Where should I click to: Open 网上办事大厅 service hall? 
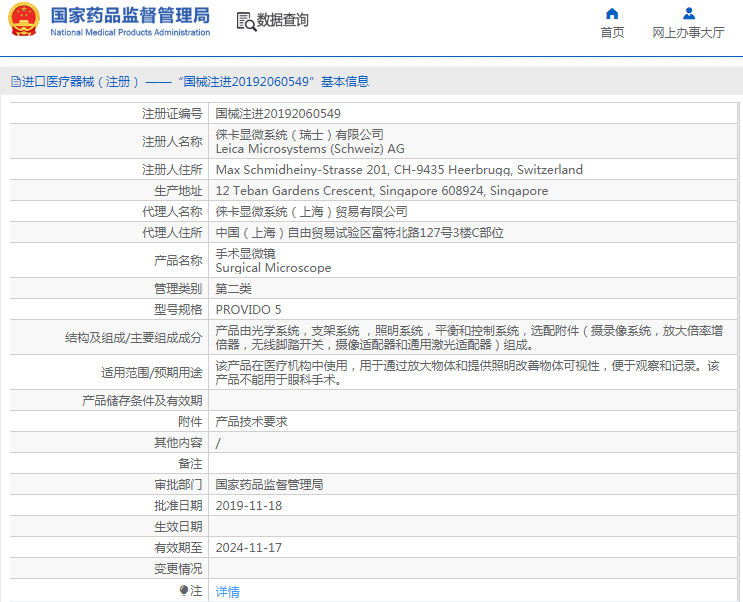click(x=688, y=32)
